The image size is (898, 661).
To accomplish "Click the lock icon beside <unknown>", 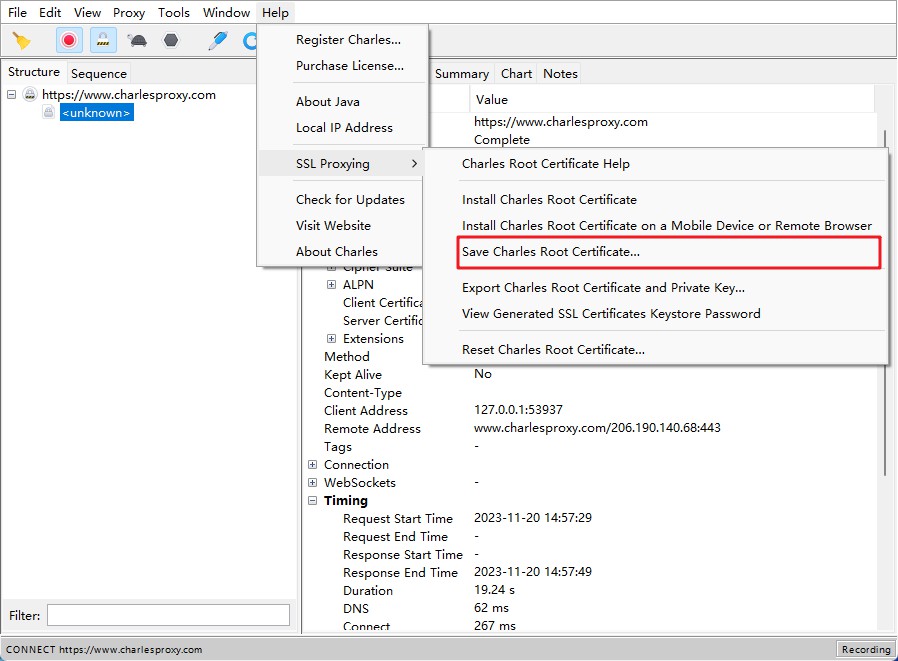I will coord(49,112).
